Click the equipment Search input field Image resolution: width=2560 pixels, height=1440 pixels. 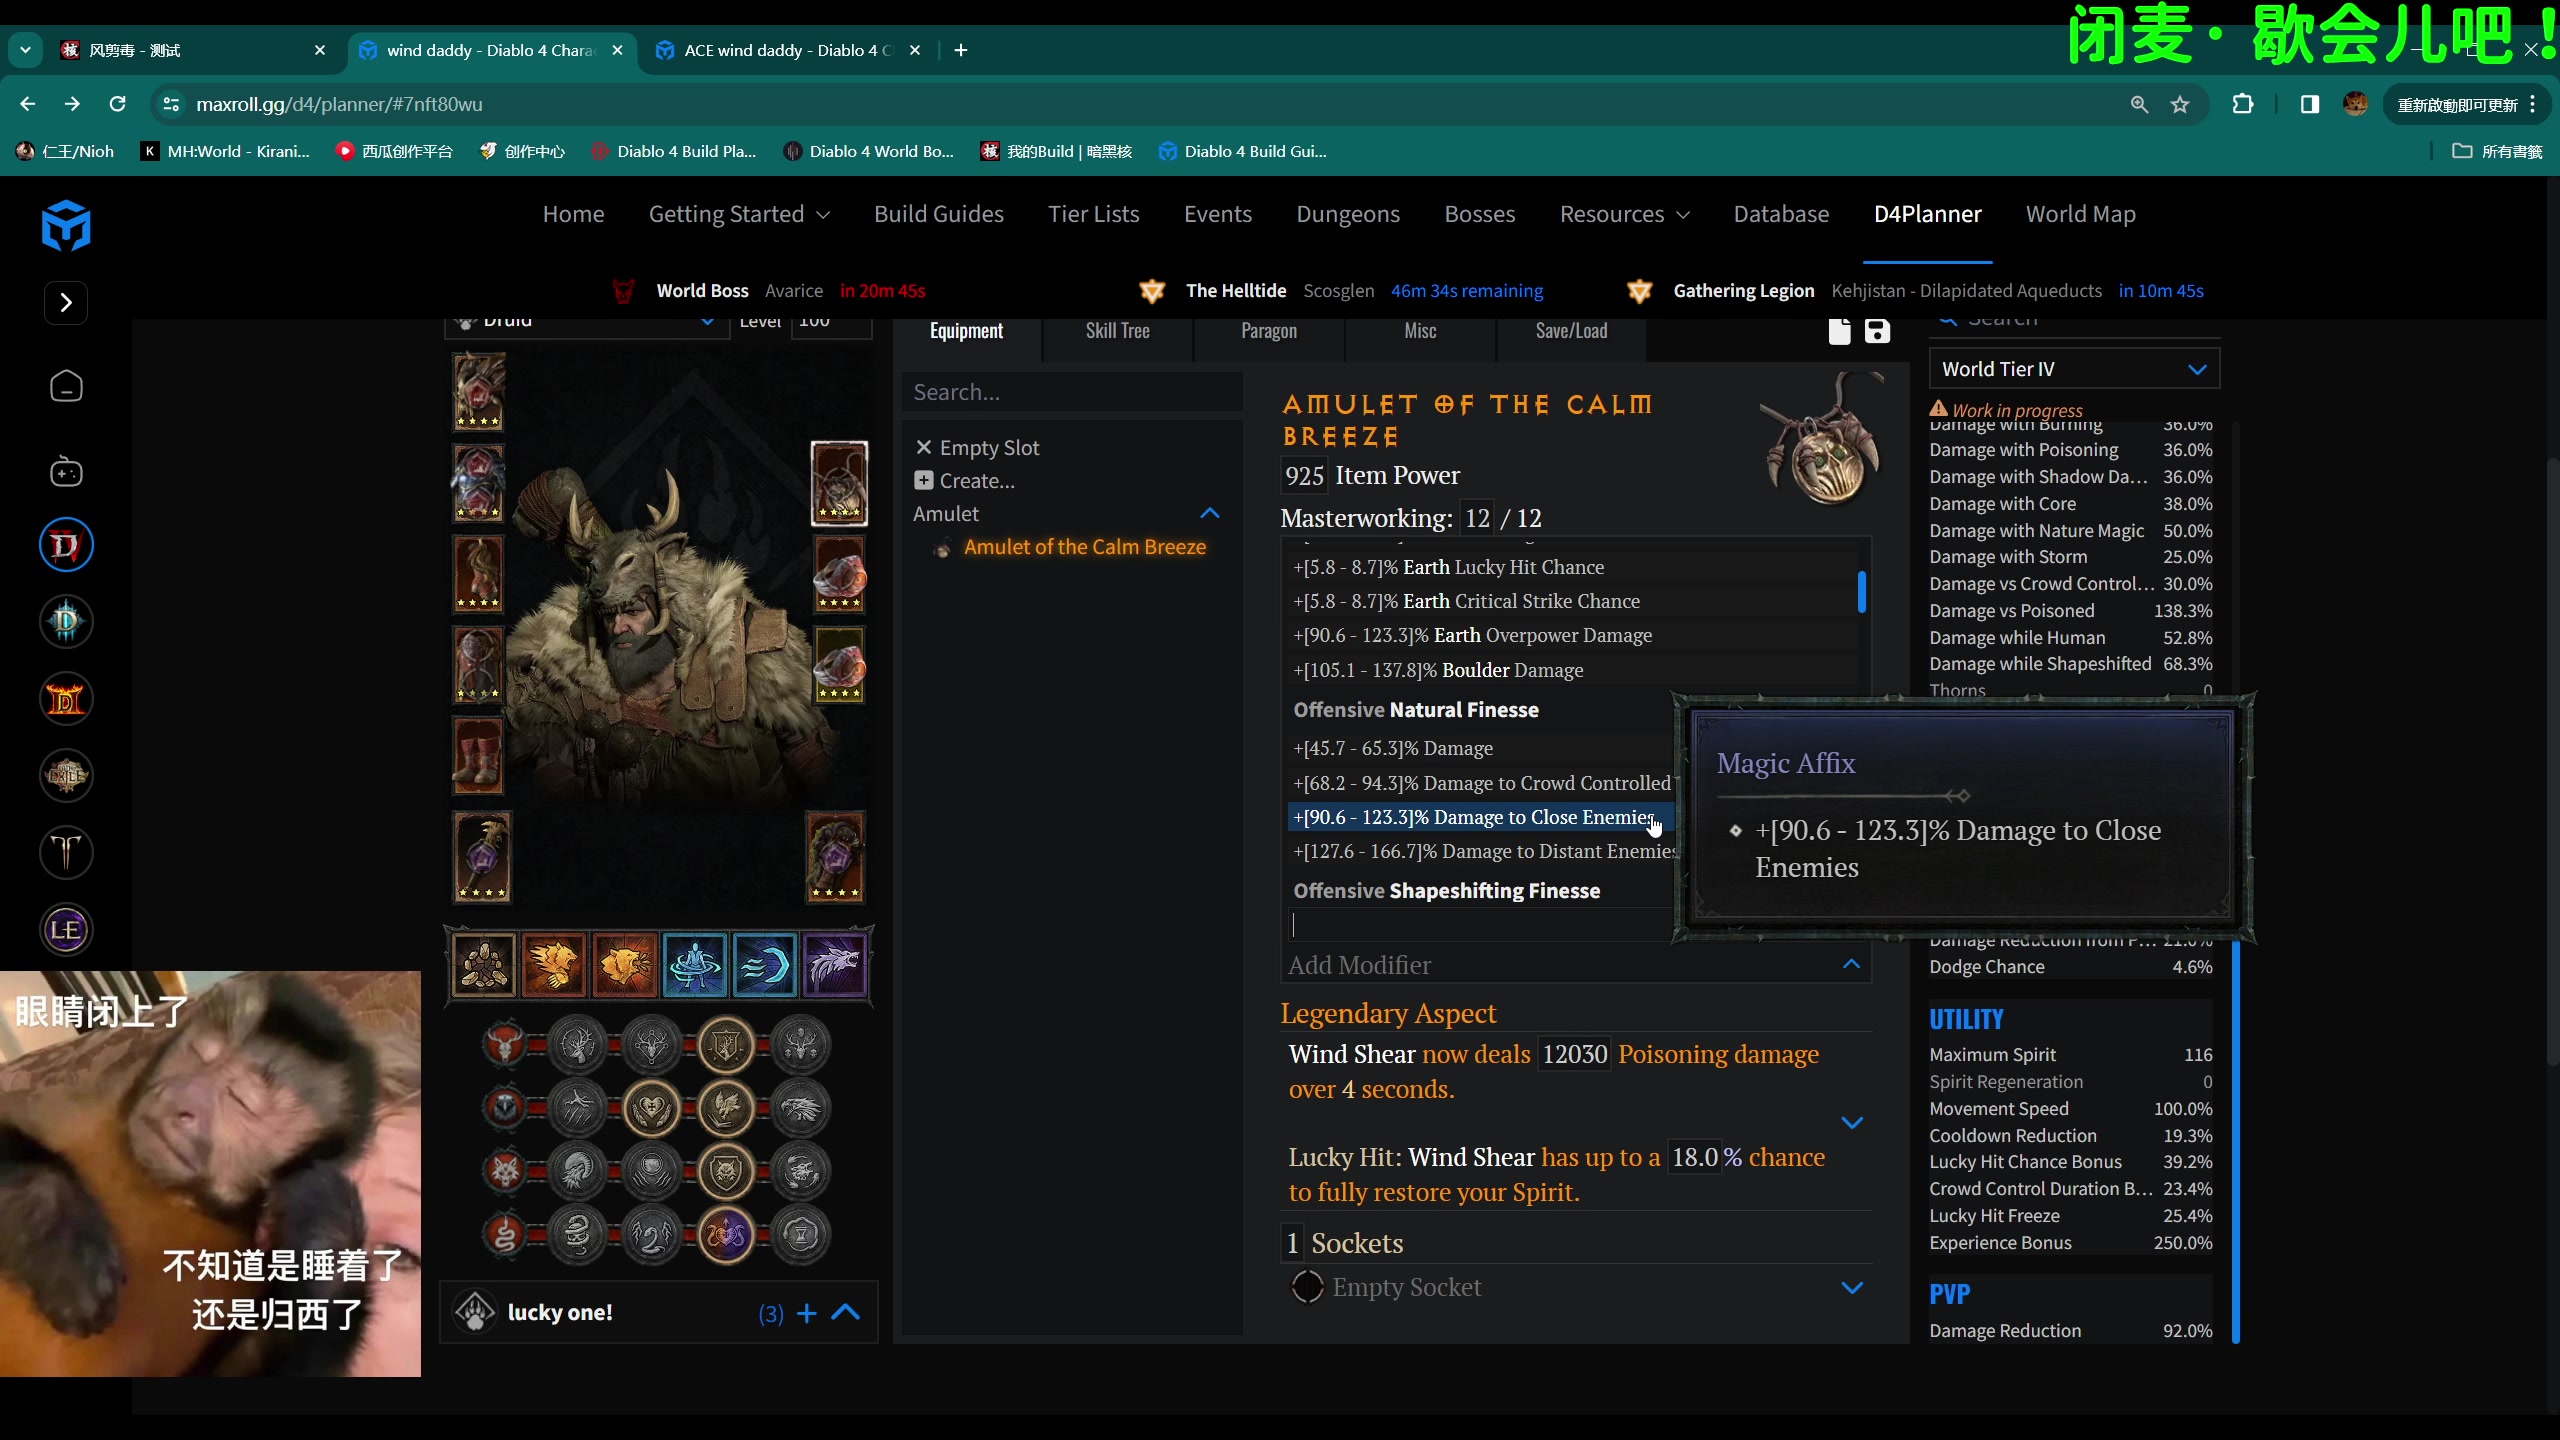click(1073, 392)
